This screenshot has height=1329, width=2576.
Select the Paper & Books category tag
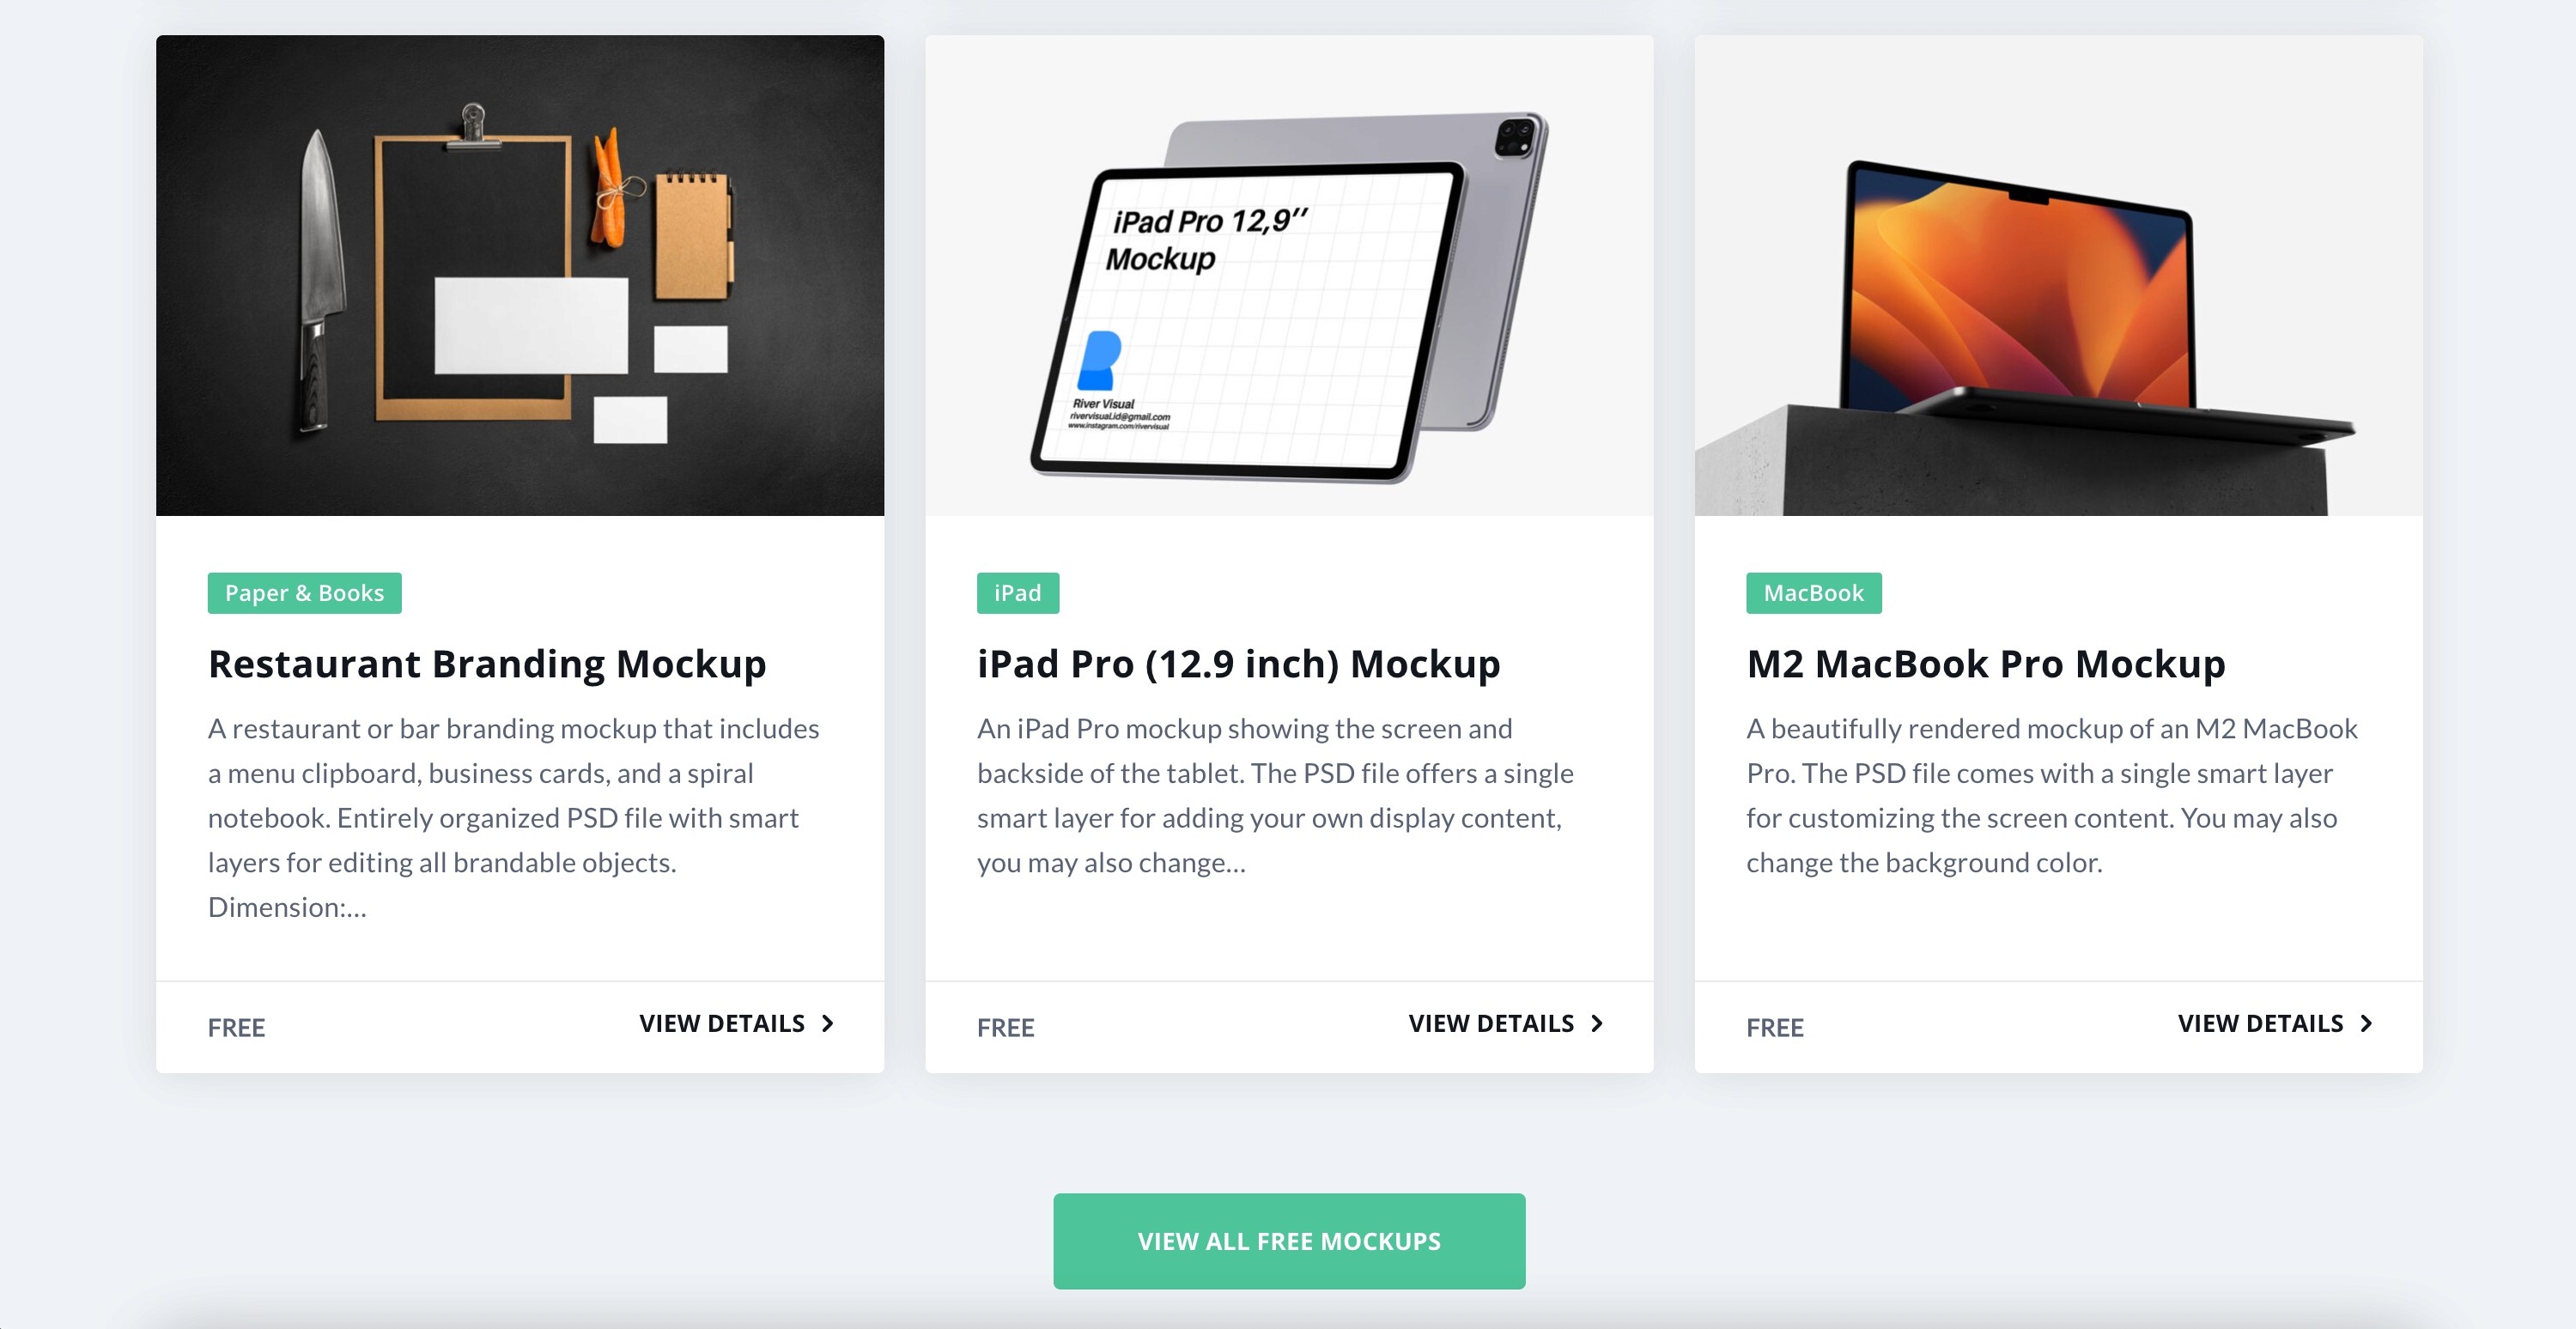point(304,593)
